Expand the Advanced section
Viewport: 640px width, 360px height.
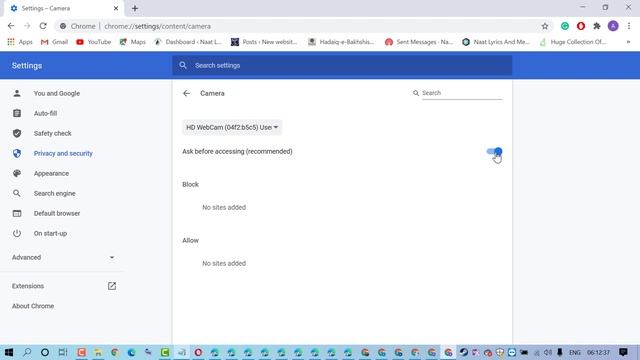coord(63,258)
